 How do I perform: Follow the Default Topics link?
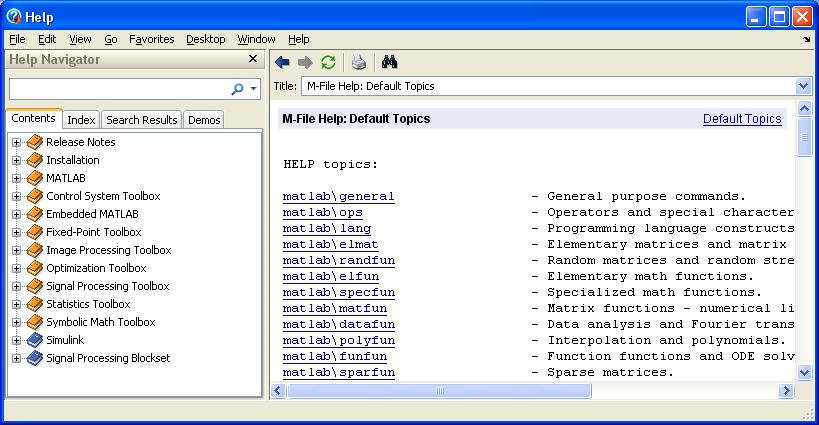742,119
